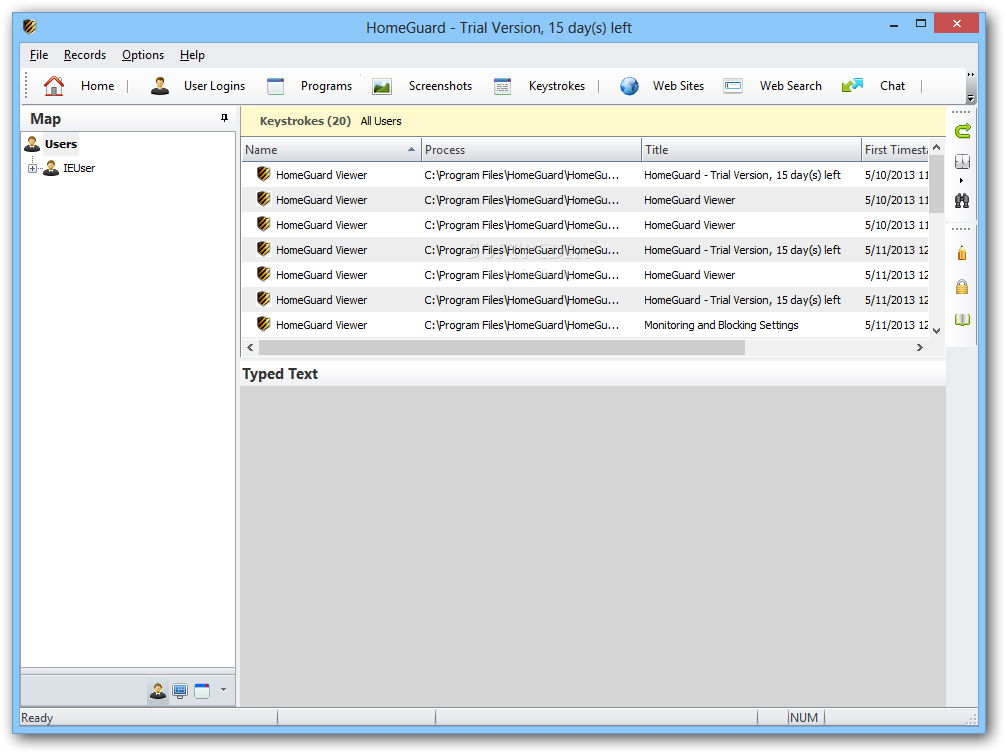Click the orange pencil icon
This screenshot has width=1006, height=754.
(x=962, y=253)
